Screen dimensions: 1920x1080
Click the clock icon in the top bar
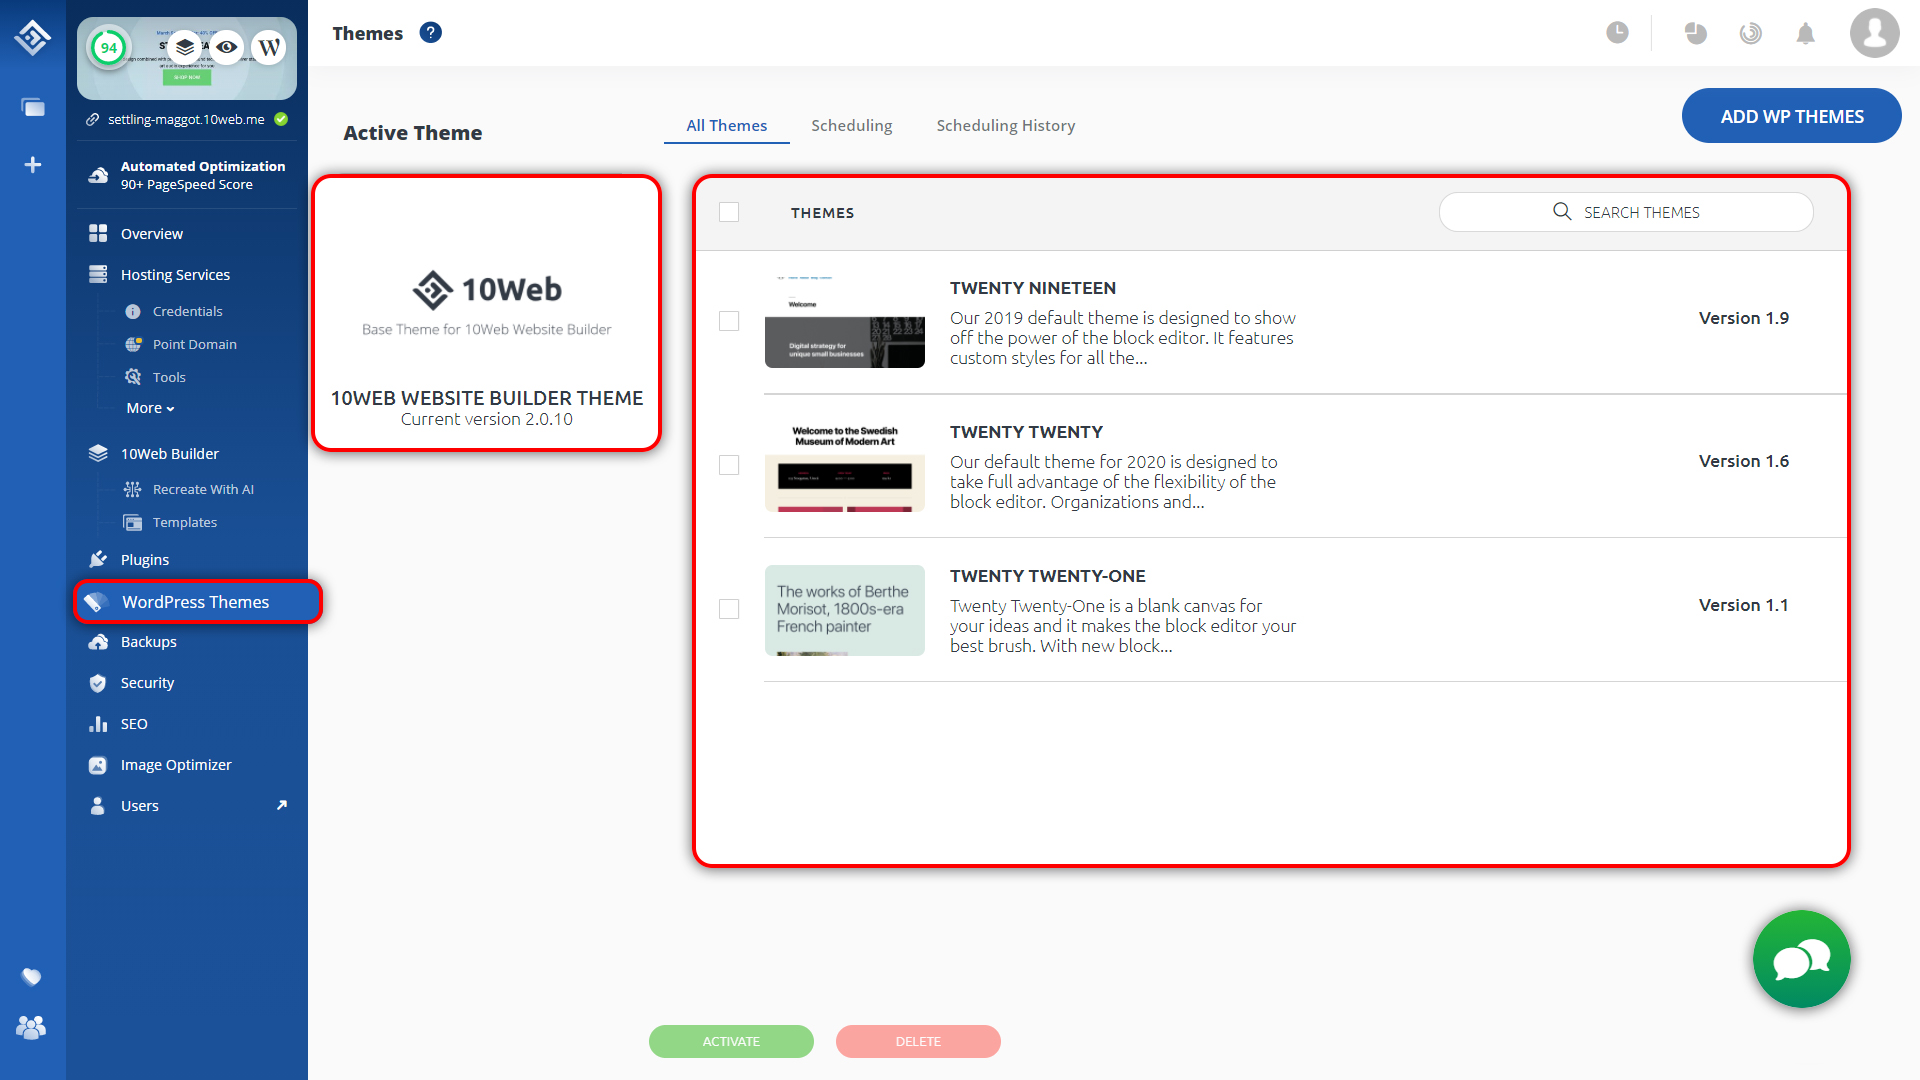tap(1617, 33)
